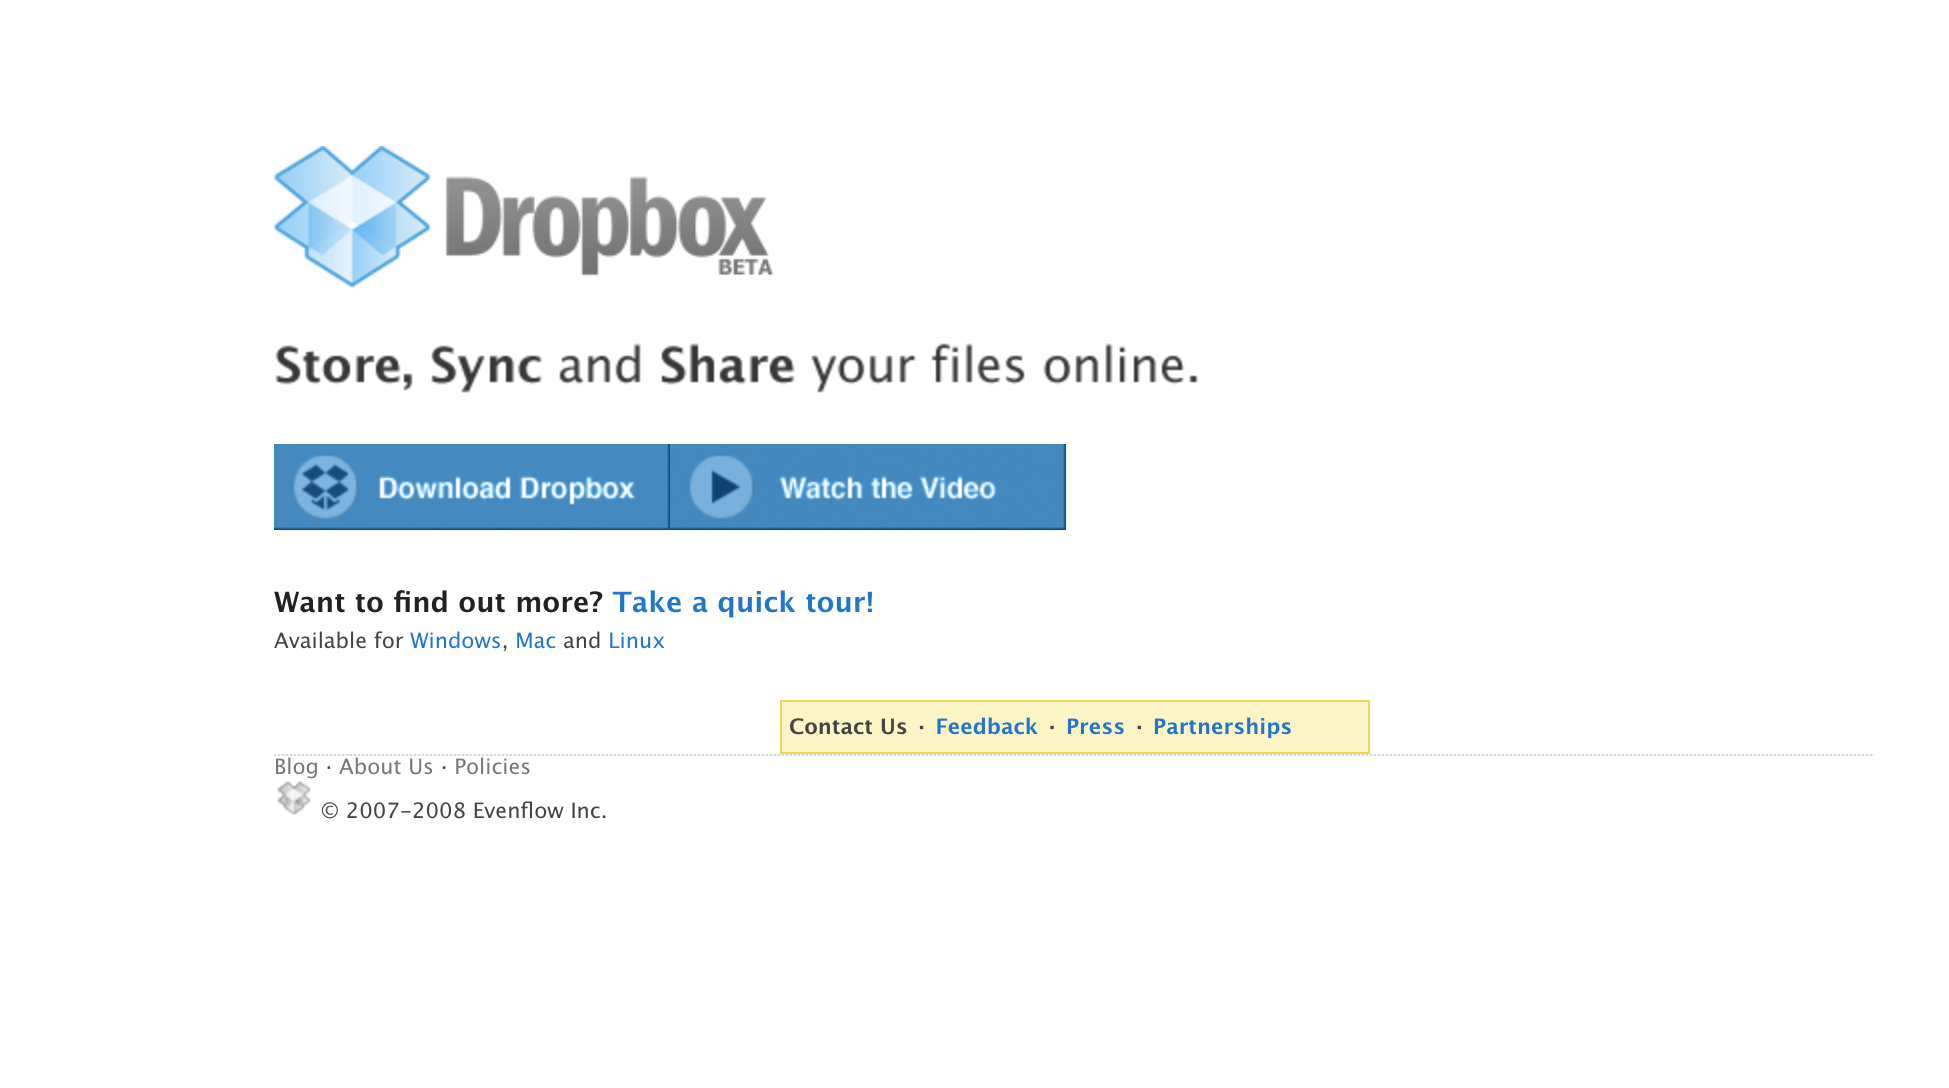Follow the Windows download link

455,641
